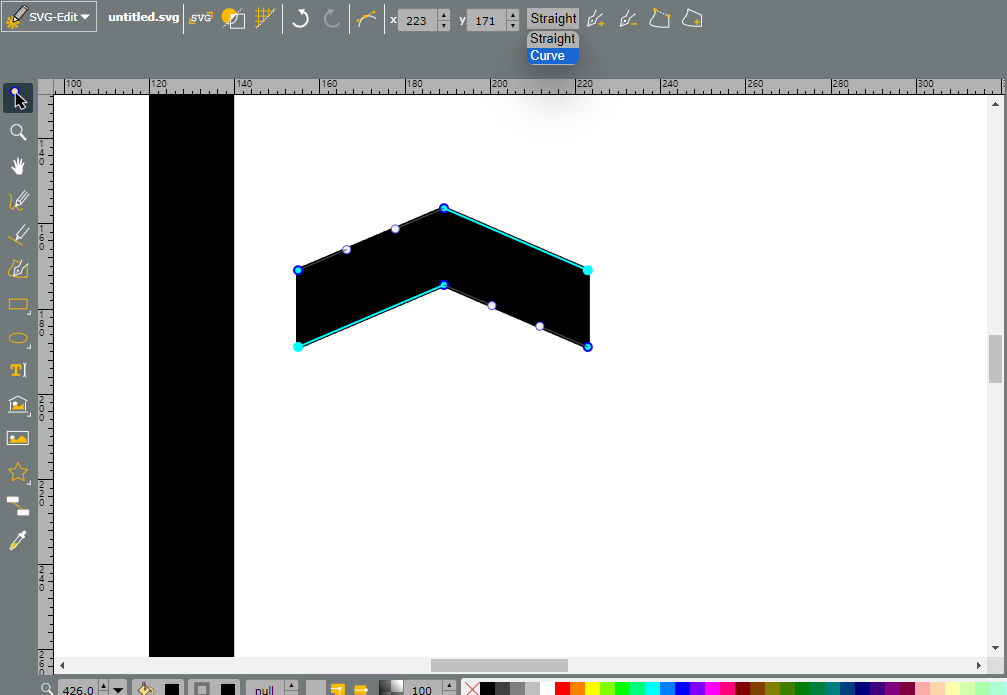Image resolution: width=1007 pixels, height=695 pixels.
Task: Pick the Ellipse drawing tool
Action: click(18, 338)
